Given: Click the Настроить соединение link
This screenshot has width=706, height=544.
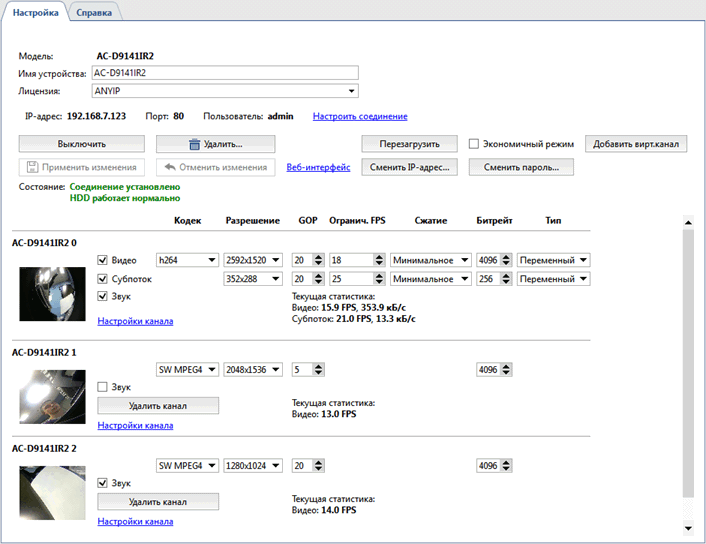Looking at the screenshot, I should click(360, 116).
